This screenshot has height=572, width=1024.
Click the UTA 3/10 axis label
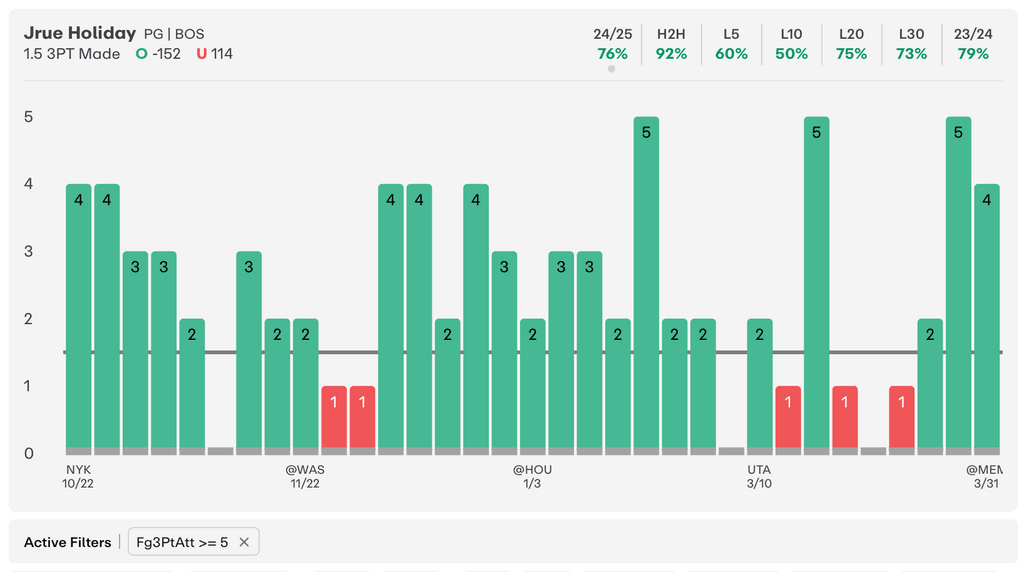[760, 477]
